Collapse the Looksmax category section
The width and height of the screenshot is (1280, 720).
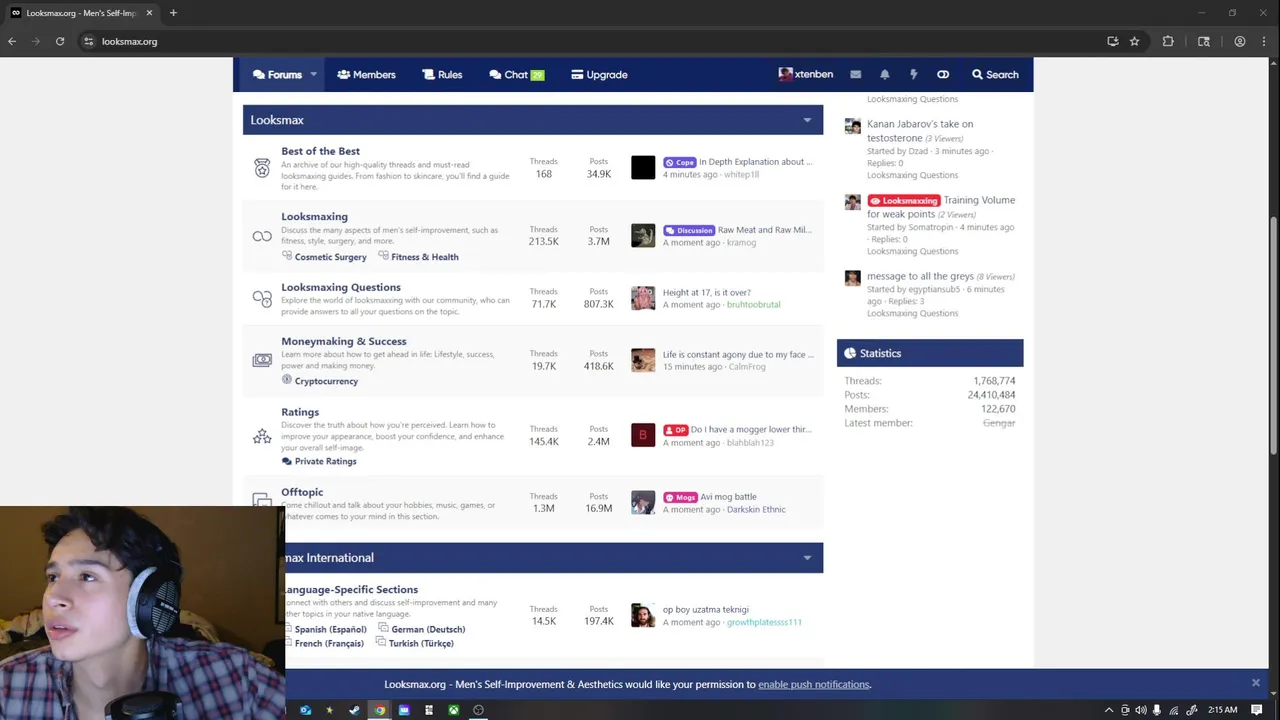(807, 120)
